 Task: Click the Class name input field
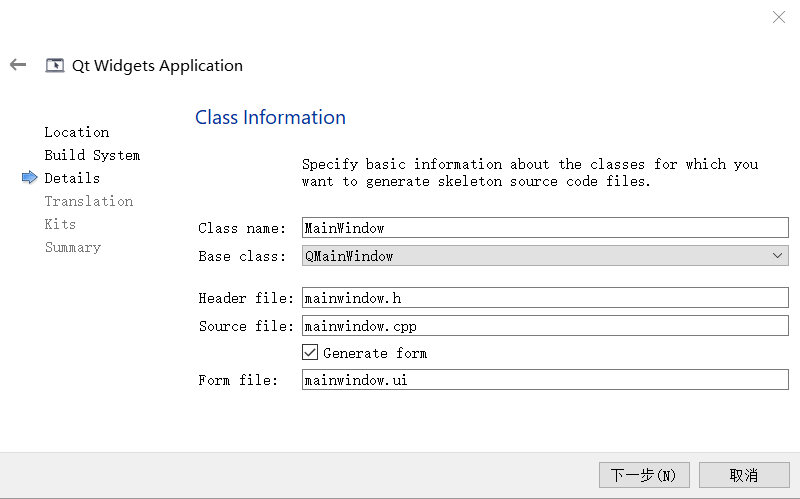pyautogui.click(x=545, y=228)
